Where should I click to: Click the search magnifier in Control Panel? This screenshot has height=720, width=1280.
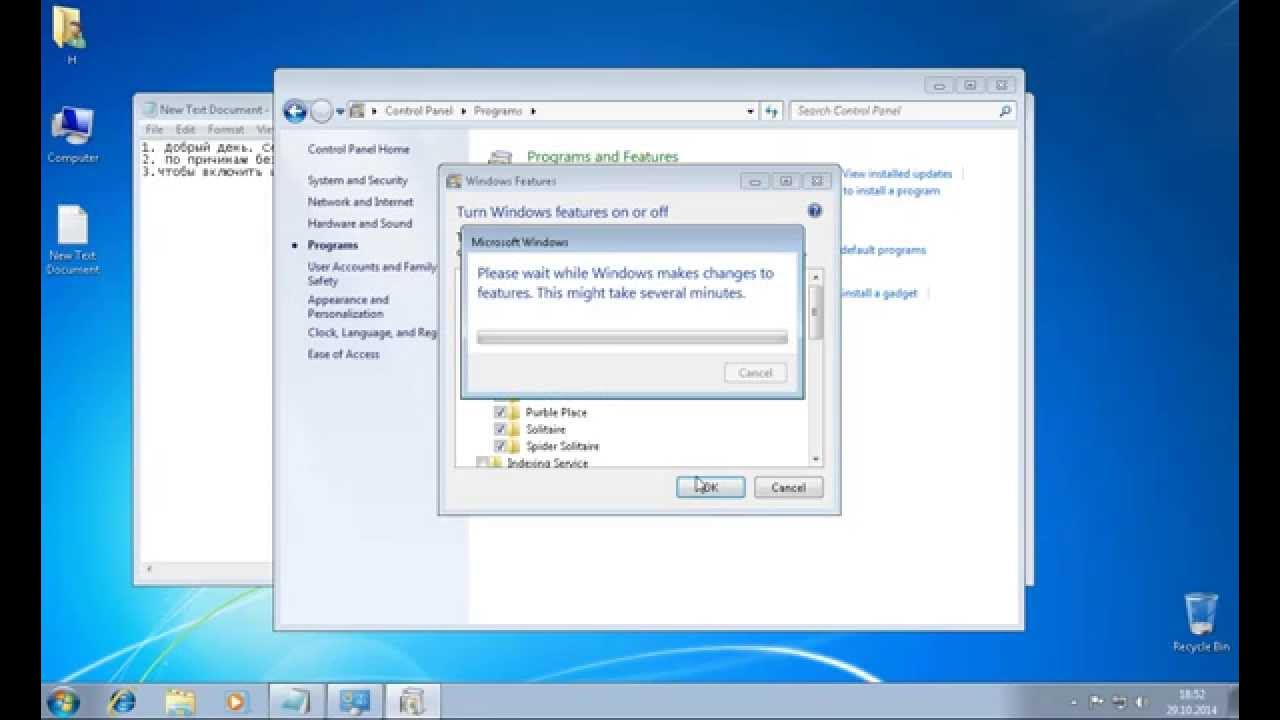1006,111
